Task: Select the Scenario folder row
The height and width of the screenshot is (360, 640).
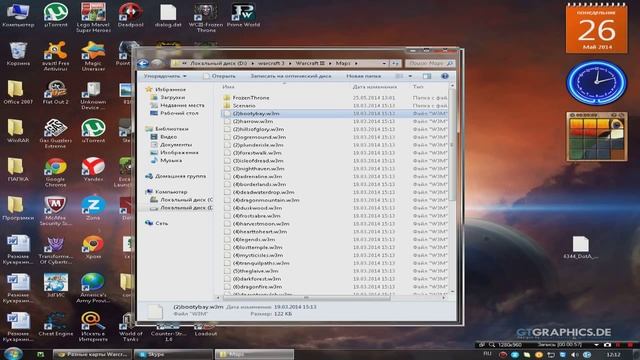Action: pos(335,105)
